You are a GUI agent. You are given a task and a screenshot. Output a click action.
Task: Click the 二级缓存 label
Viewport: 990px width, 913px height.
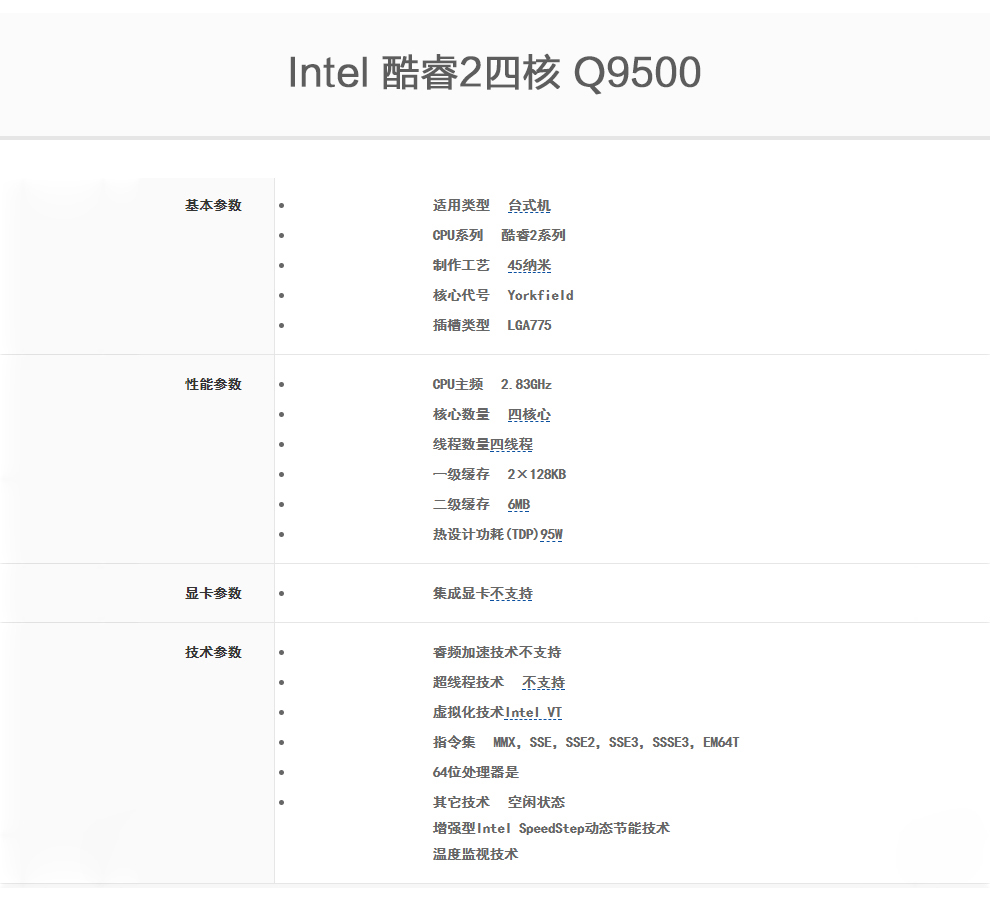(x=461, y=504)
